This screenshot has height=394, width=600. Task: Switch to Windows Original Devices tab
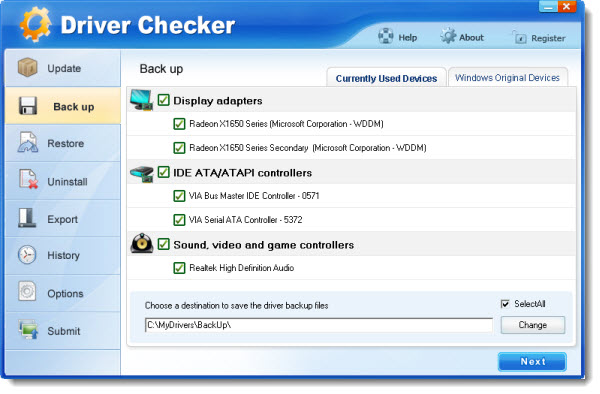507,78
